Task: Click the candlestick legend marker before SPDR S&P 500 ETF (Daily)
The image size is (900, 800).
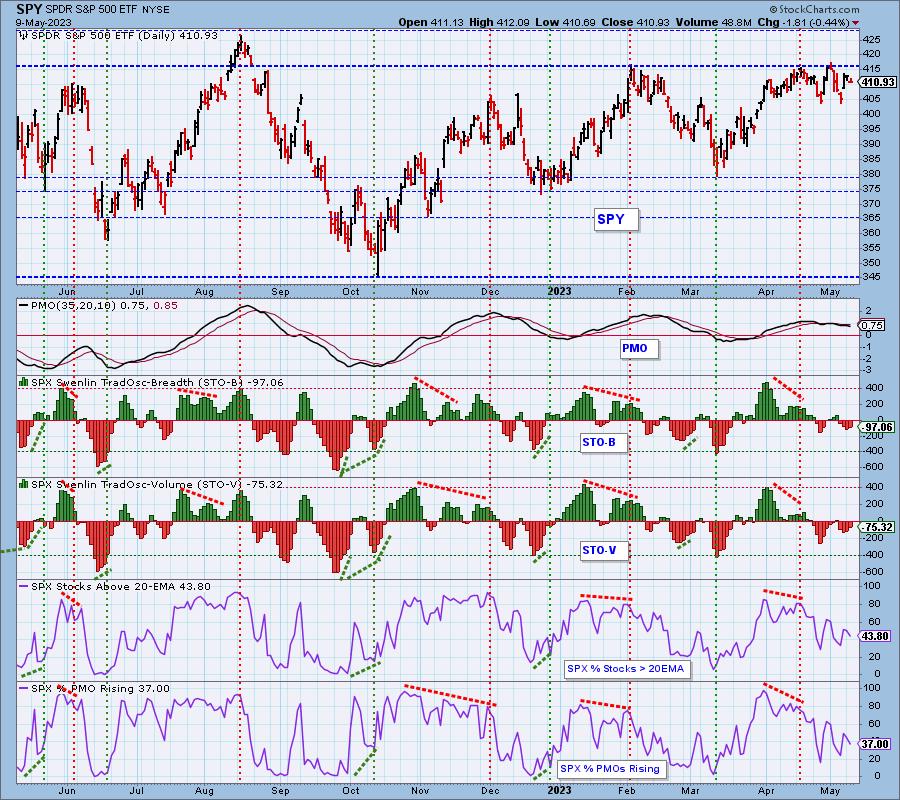Action: [24, 36]
